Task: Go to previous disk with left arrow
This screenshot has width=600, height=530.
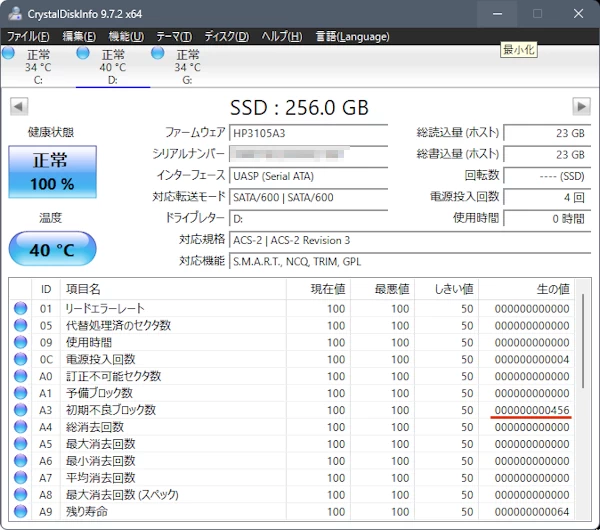Action: (19, 106)
